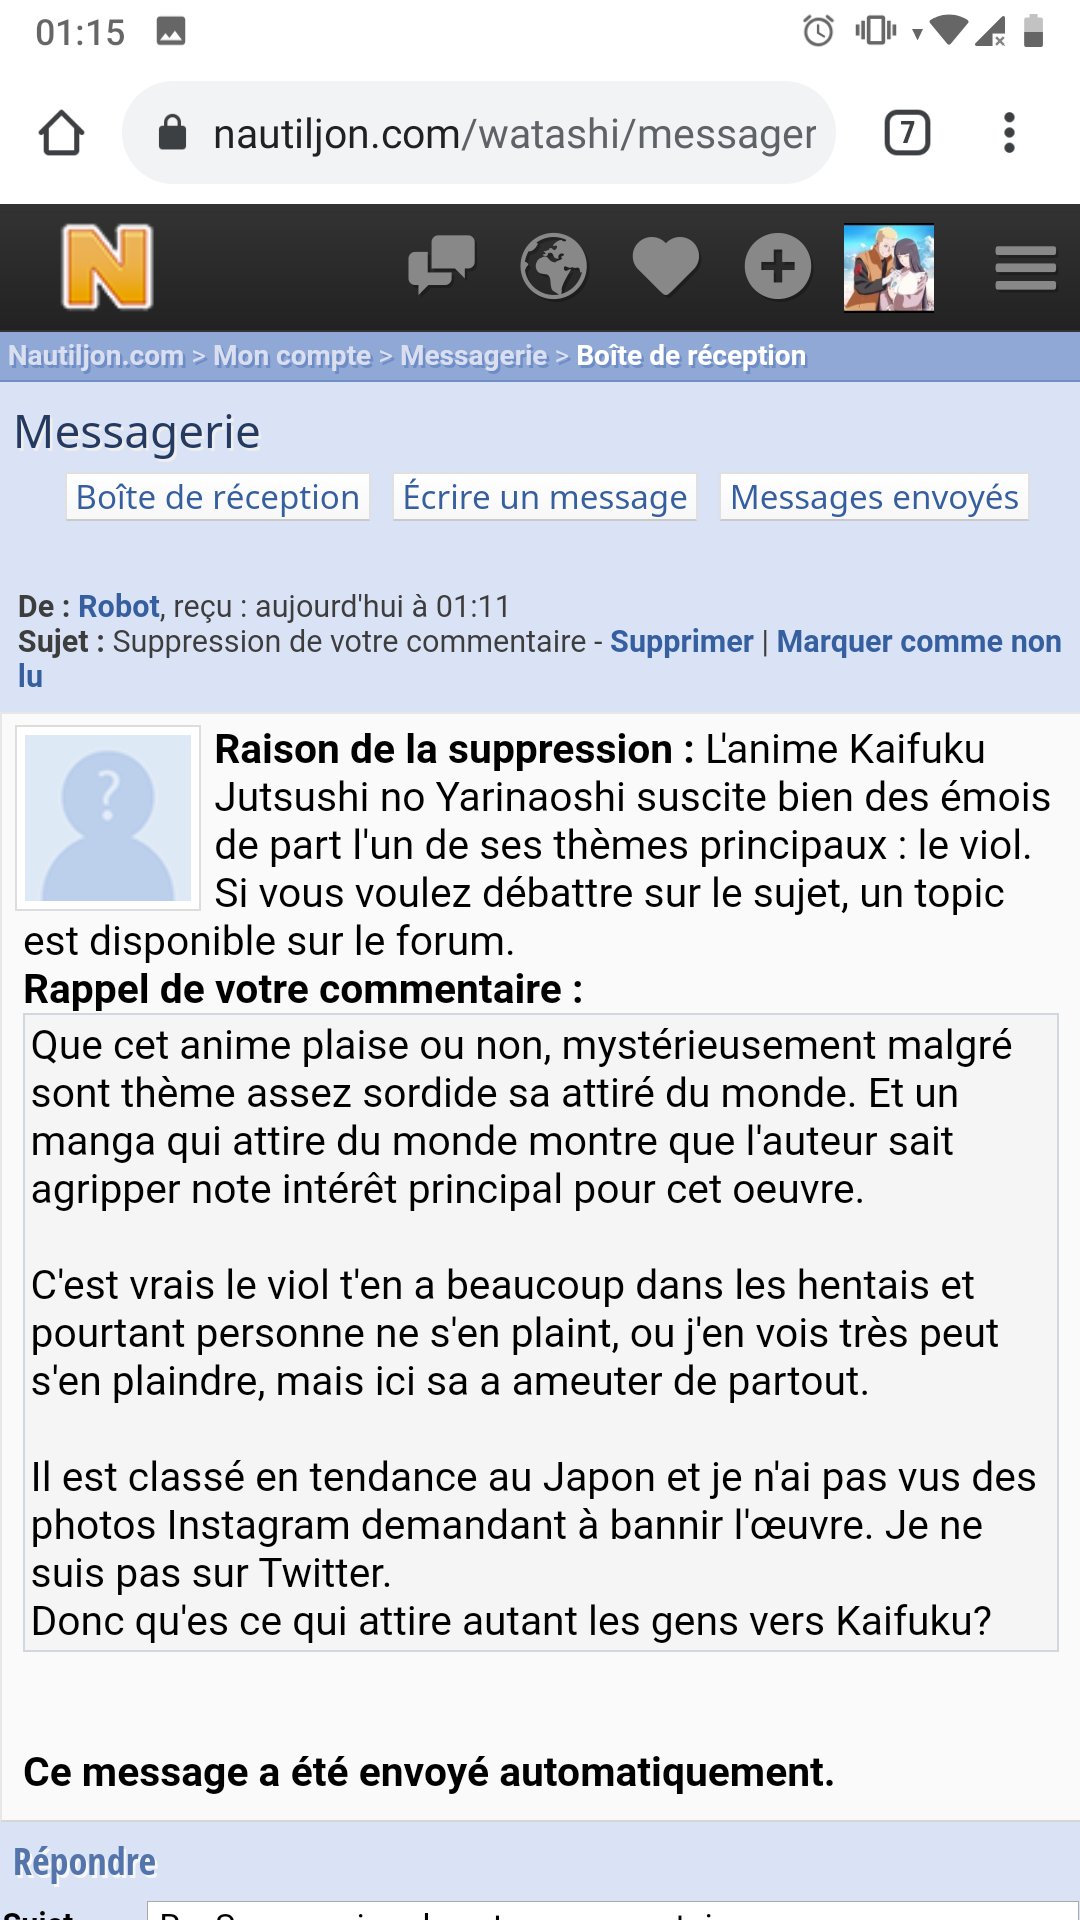Tap the Nautiljon orange N logo

tap(107, 267)
